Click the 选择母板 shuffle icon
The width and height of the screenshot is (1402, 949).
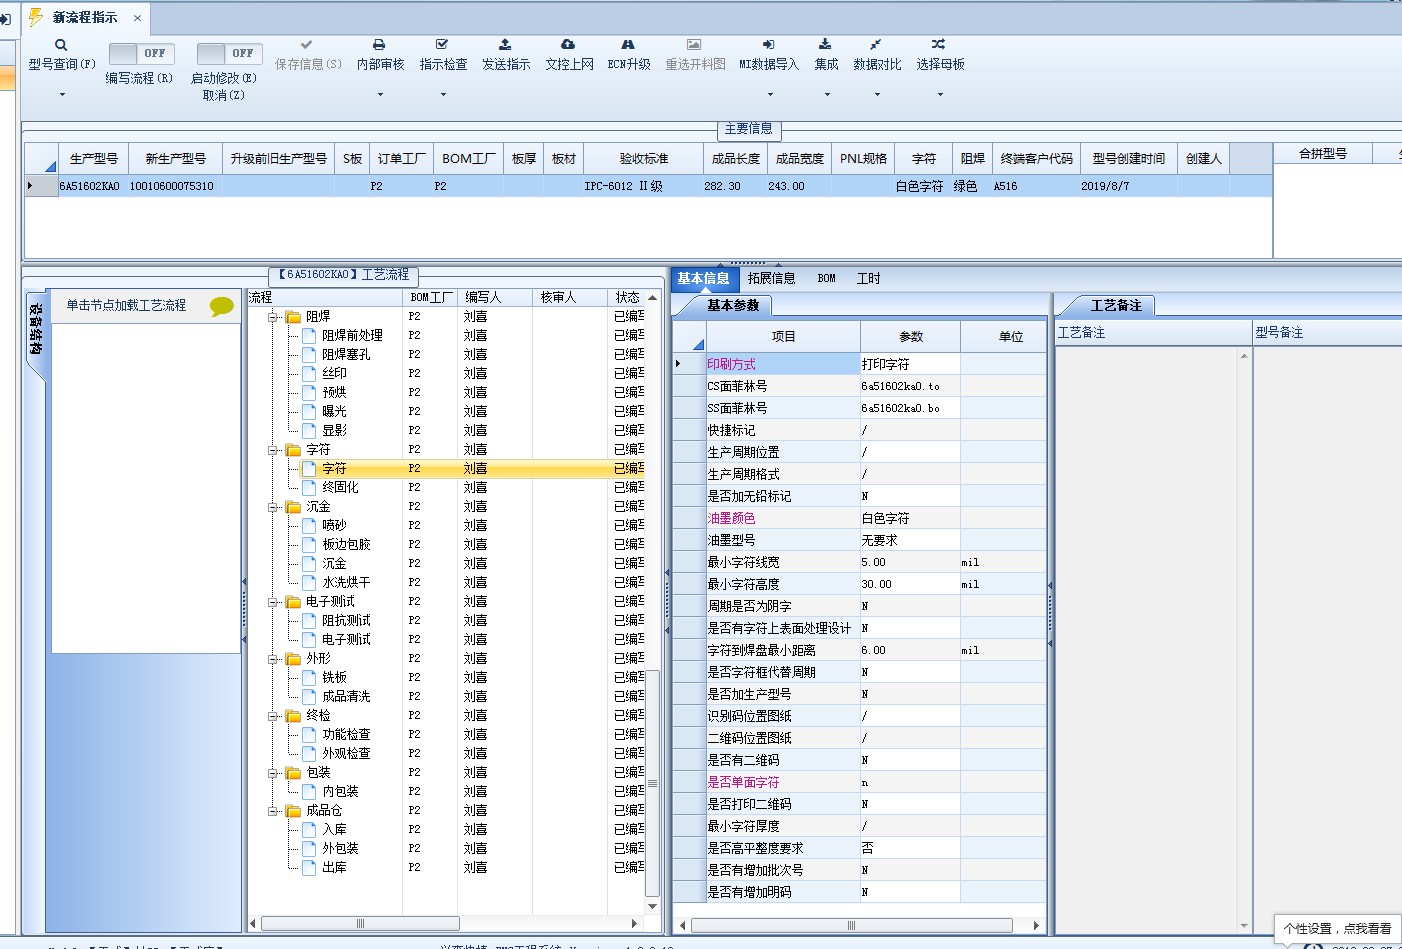[938, 45]
